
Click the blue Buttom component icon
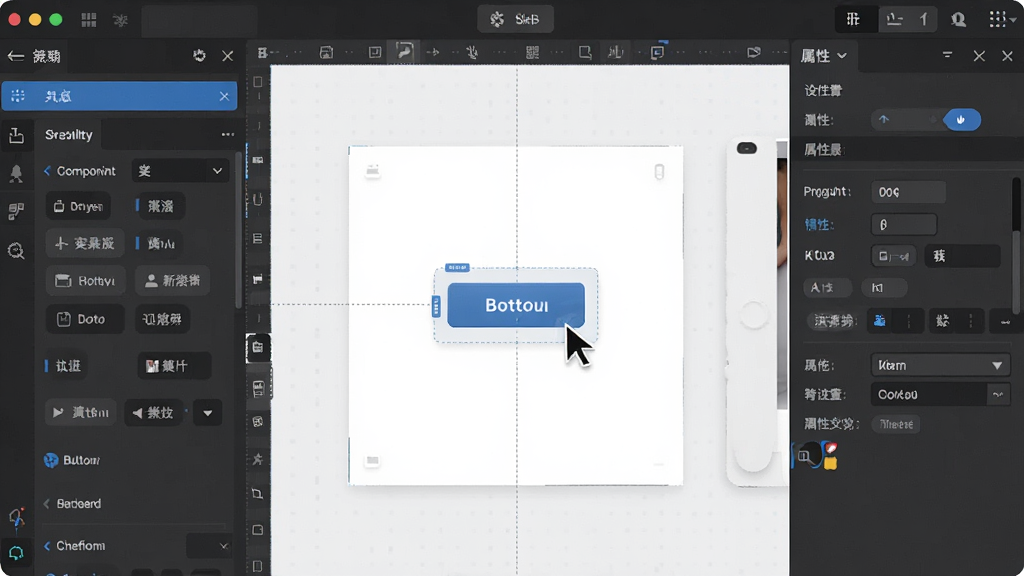pos(51,460)
